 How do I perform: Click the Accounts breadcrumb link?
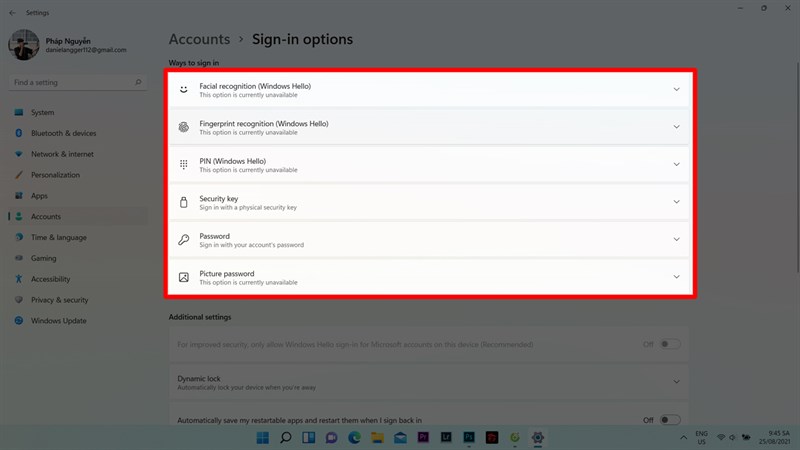tap(199, 40)
